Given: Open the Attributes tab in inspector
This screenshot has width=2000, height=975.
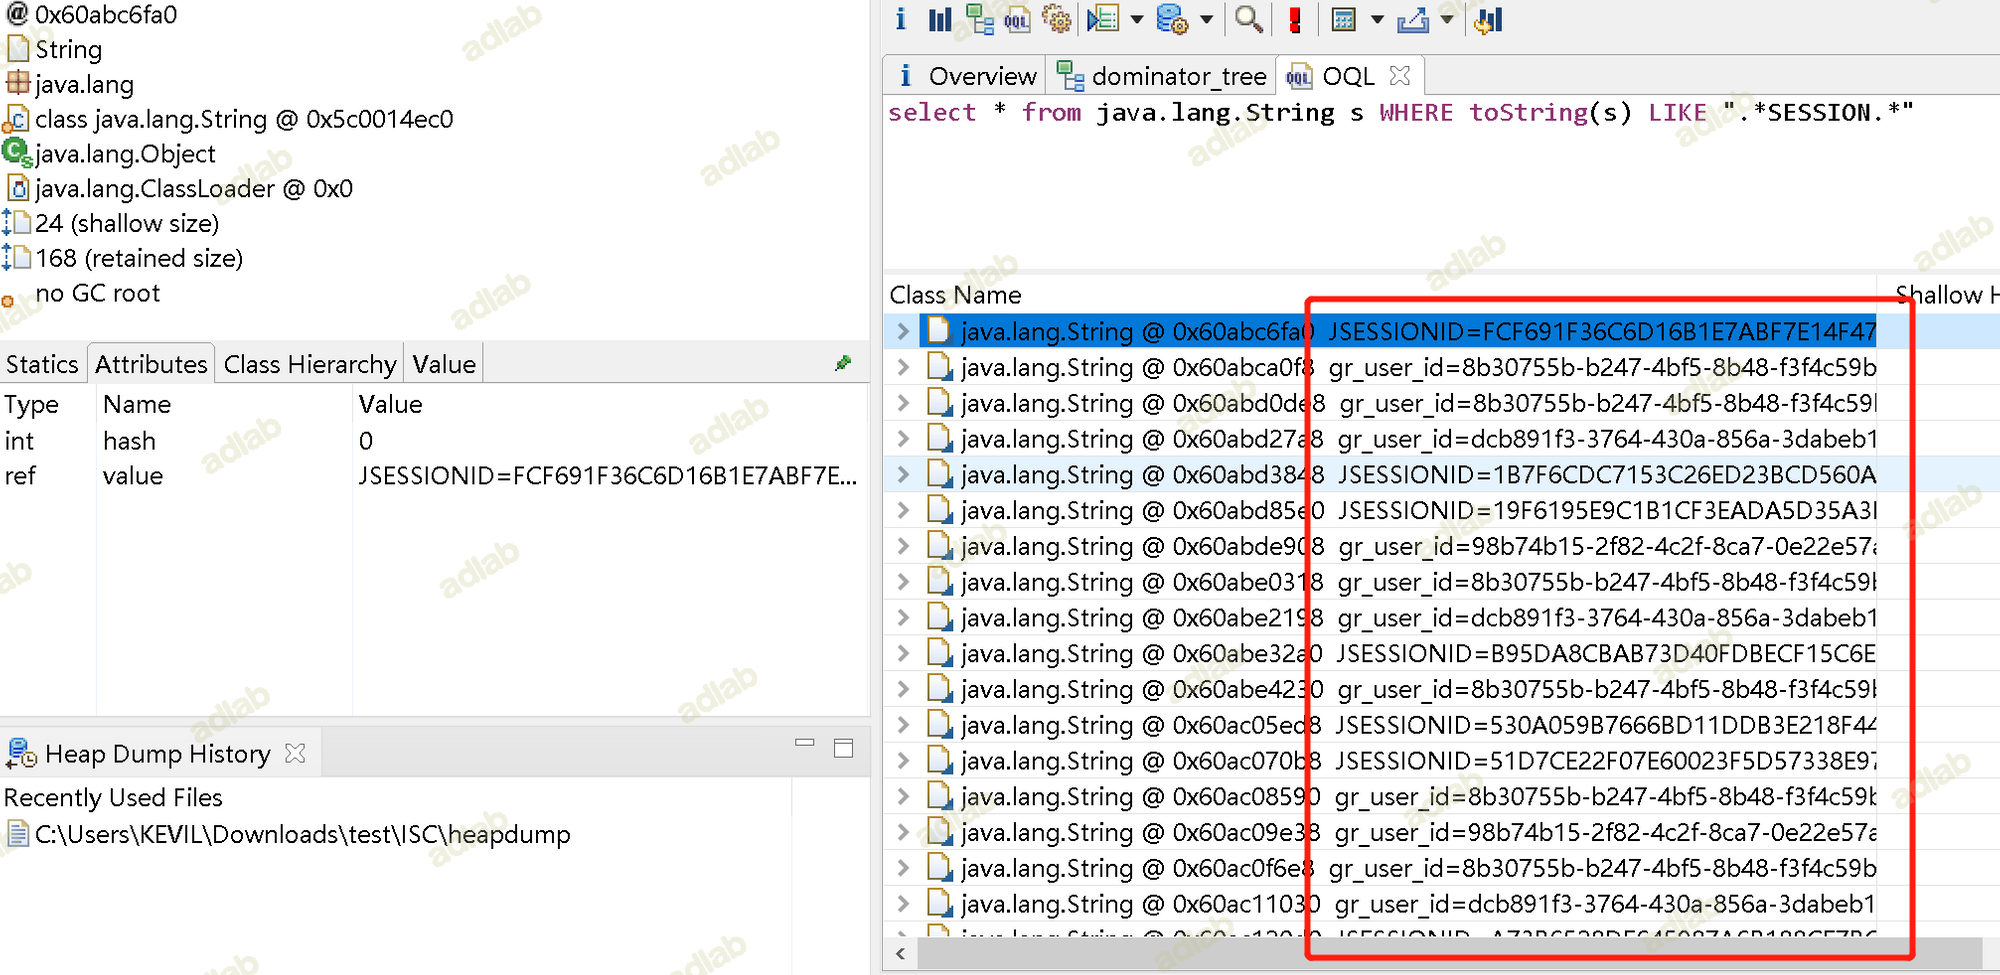Looking at the screenshot, I should point(151,364).
